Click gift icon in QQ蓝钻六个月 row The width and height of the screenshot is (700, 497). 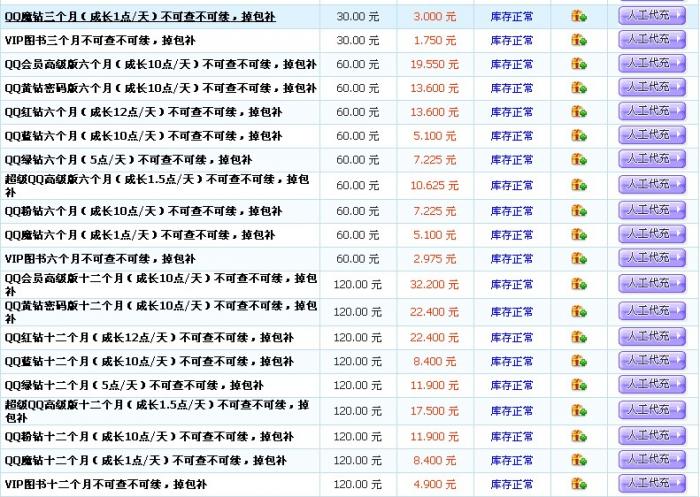579,136
